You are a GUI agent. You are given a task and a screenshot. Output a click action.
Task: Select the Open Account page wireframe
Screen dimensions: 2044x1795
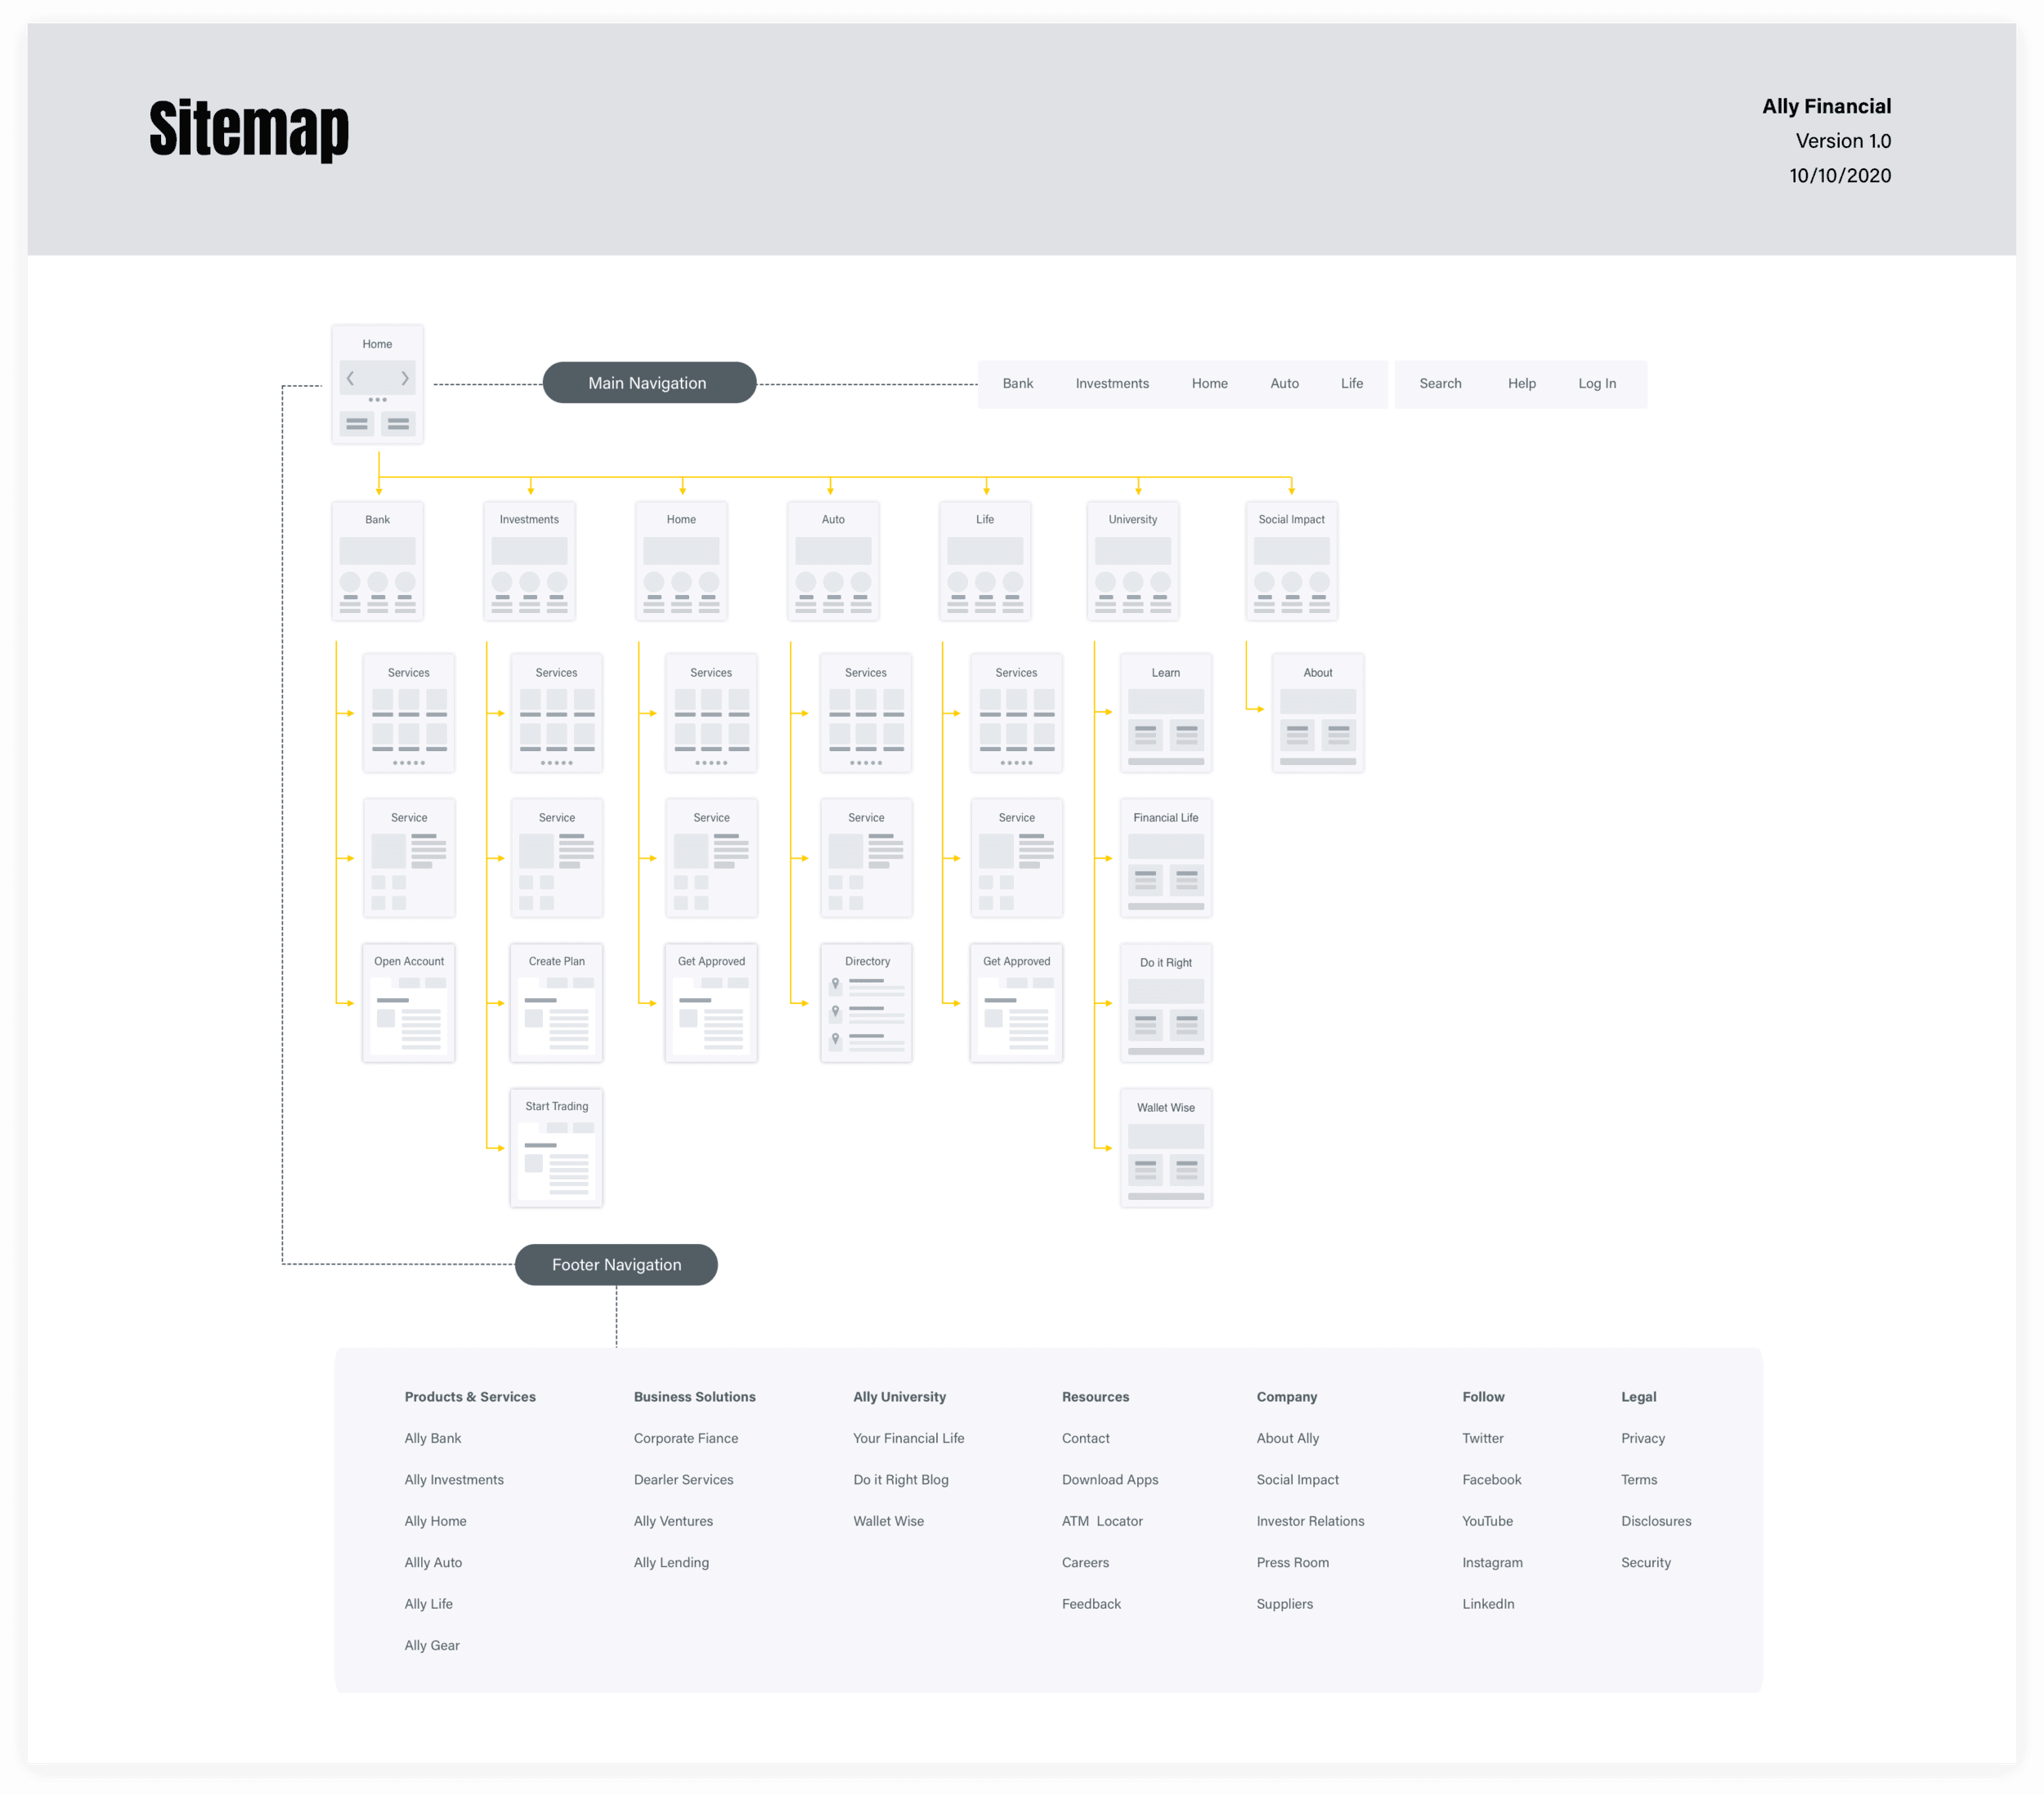(x=409, y=1003)
